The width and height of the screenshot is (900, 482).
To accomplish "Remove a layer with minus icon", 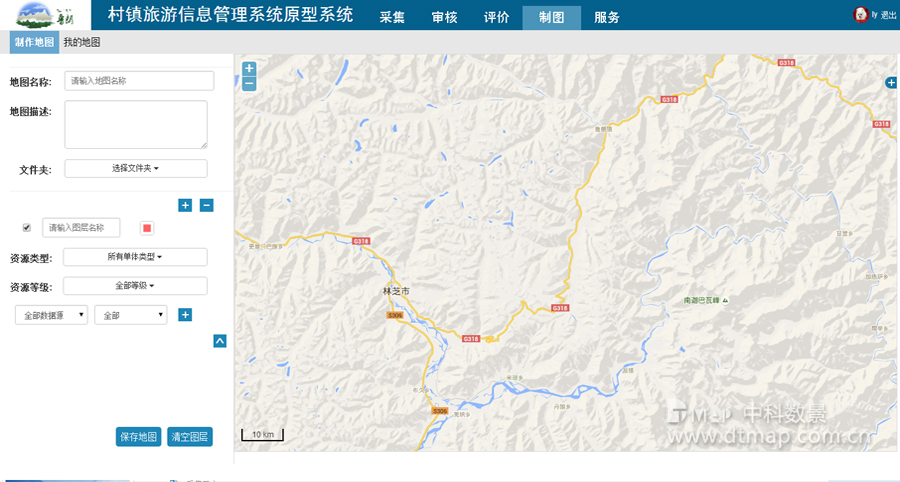I will (x=207, y=205).
